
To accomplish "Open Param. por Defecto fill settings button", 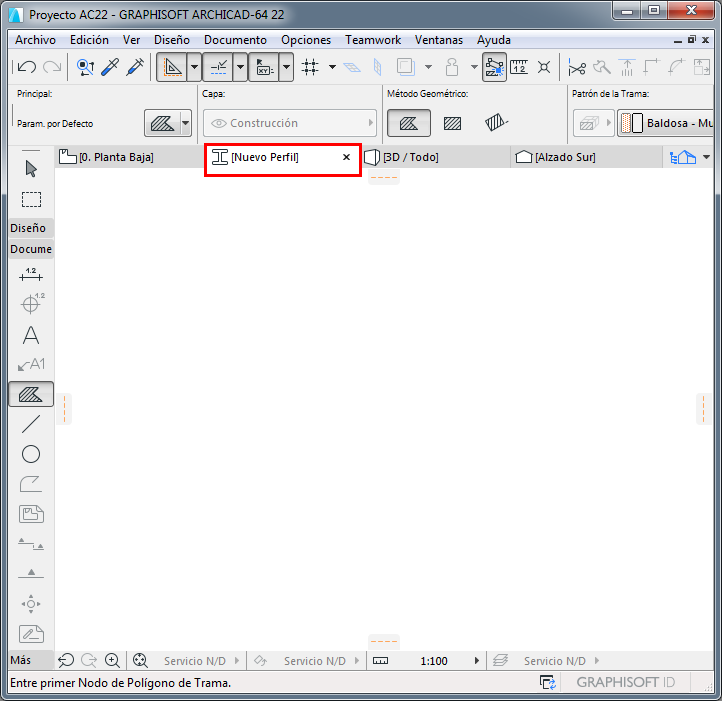I will coord(163,123).
